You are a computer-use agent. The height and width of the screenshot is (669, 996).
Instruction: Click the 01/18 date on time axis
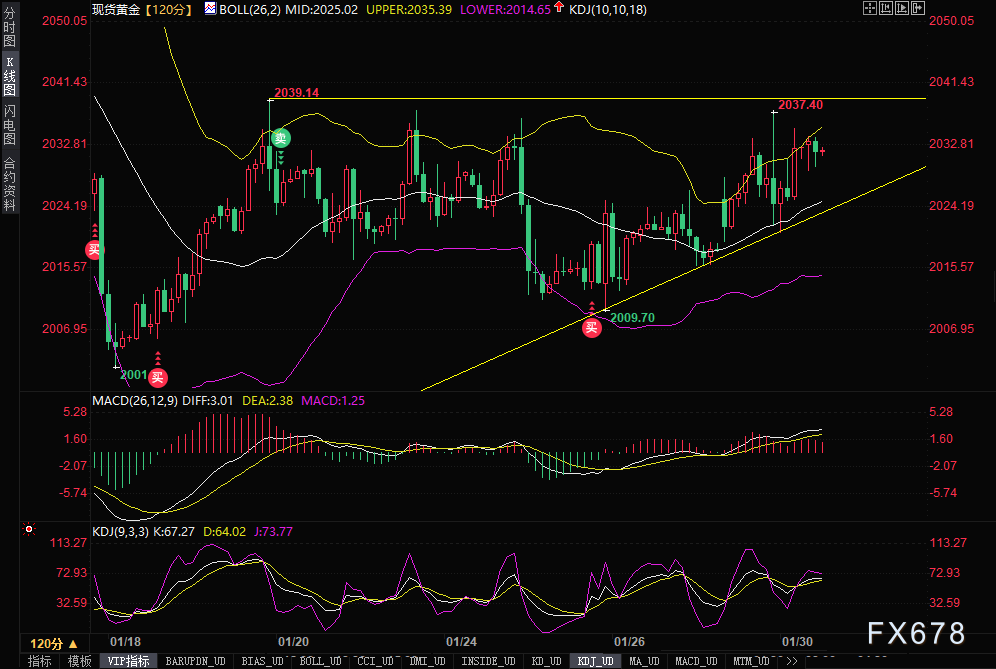(x=126, y=642)
